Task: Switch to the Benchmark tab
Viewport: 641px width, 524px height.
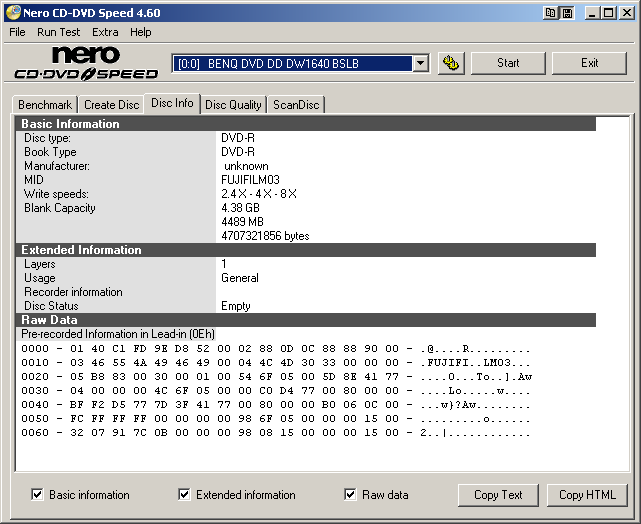Action: [x=45, y=105]
